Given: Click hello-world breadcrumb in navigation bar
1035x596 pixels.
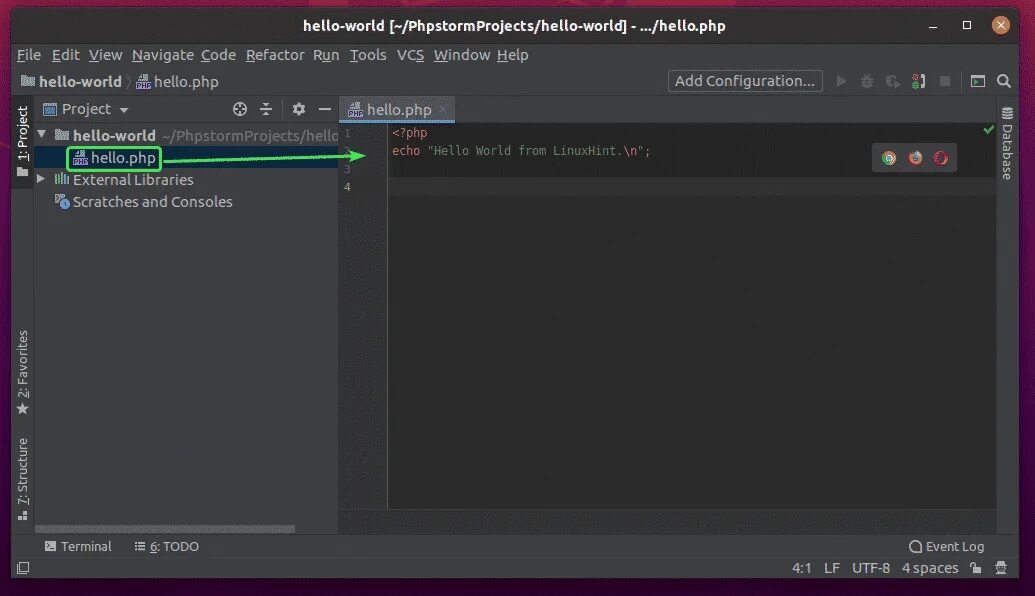Looking at the screenshot, I should point(72,81).
